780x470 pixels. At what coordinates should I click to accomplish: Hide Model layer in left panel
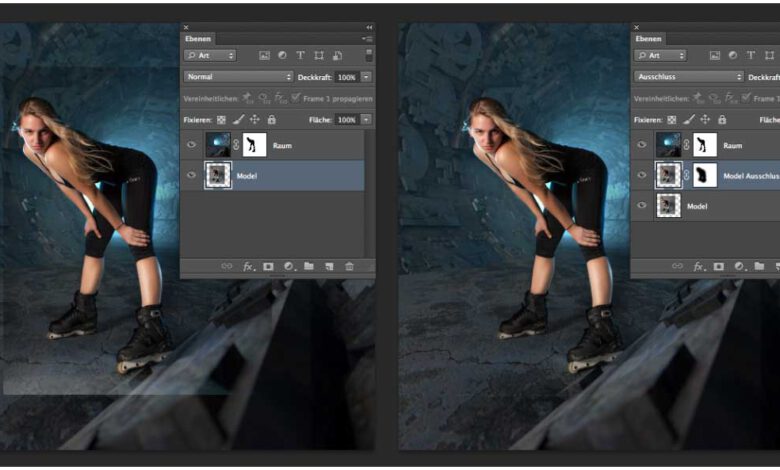pos(192,175)
